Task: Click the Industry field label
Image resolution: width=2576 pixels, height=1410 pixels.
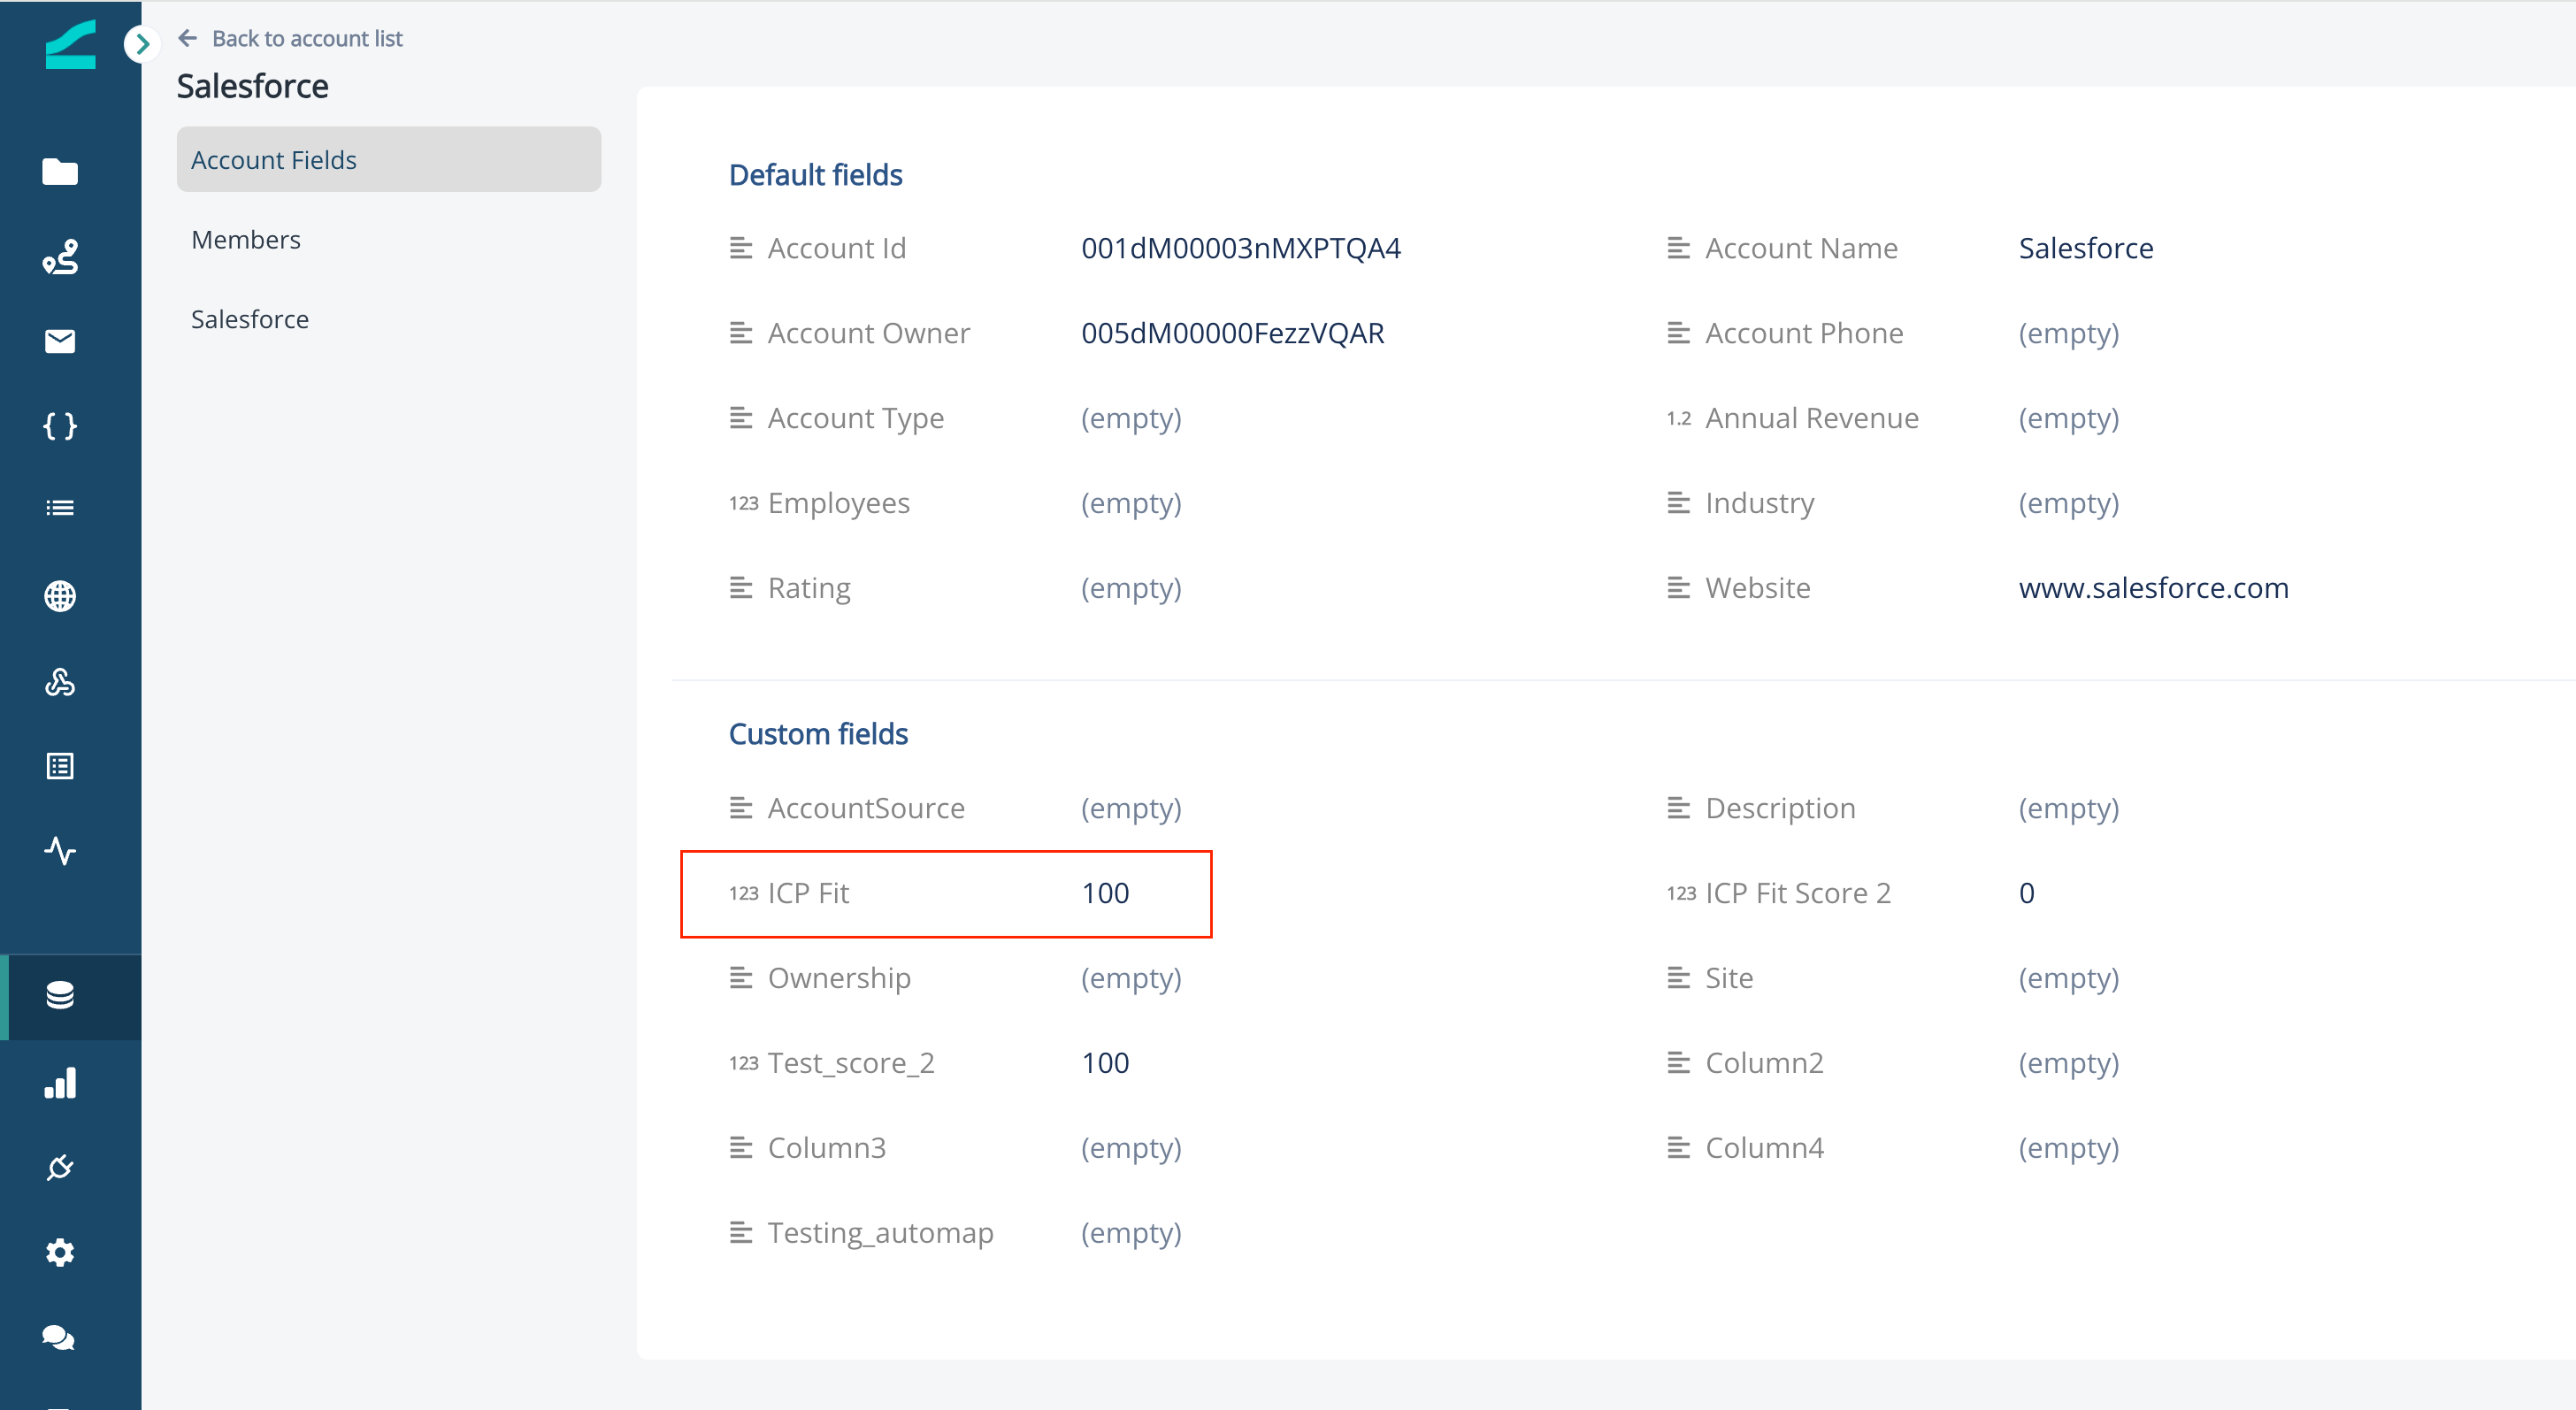Action: tap(1760, 503)
